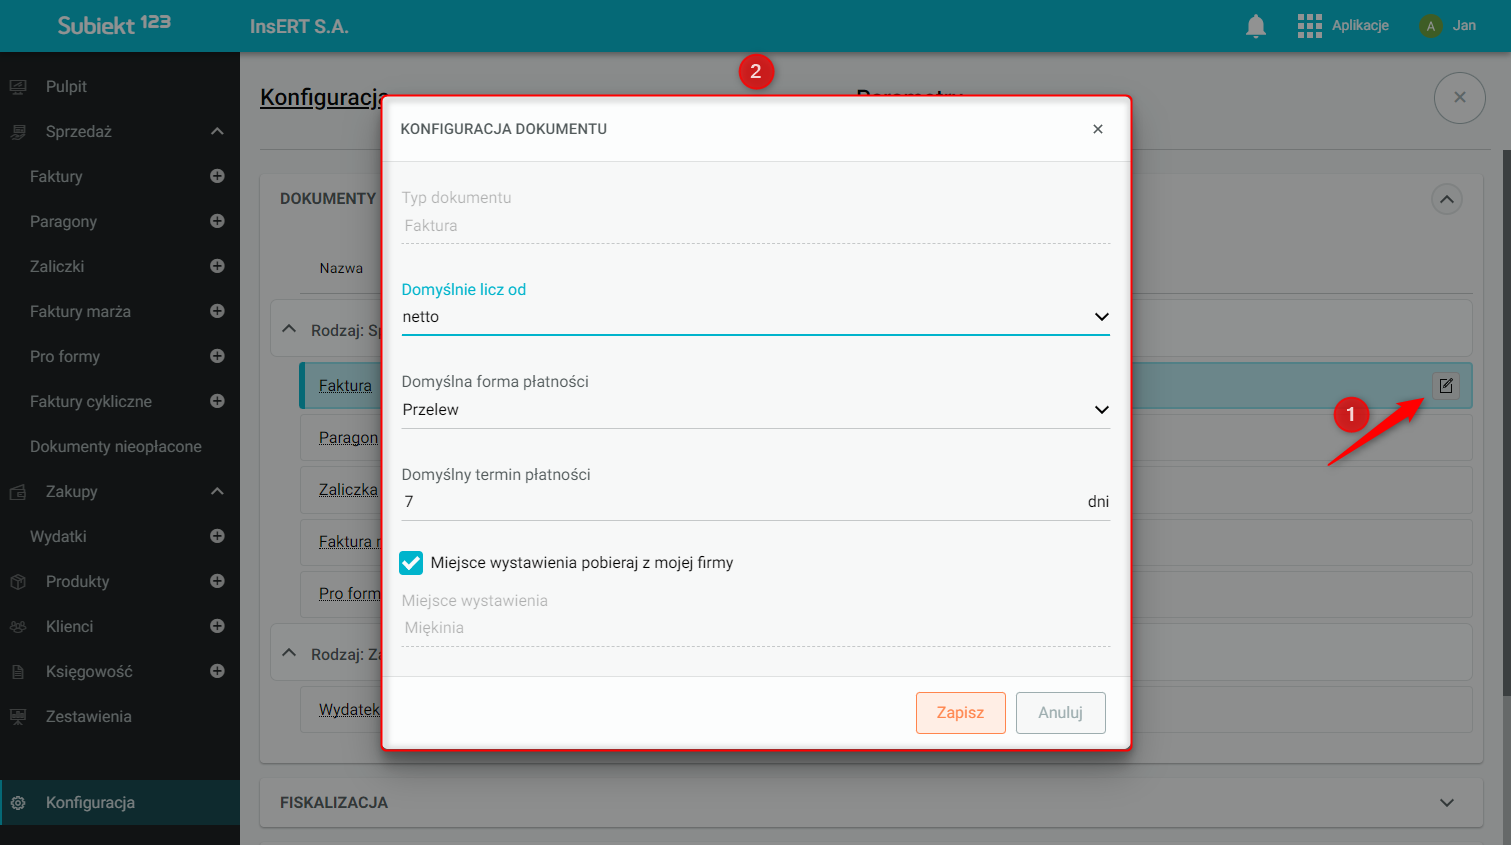Screen dimensions: 1511x845
Task: Open the Domyślnie licz od dropdown
Action: click(x=755, y=317)
